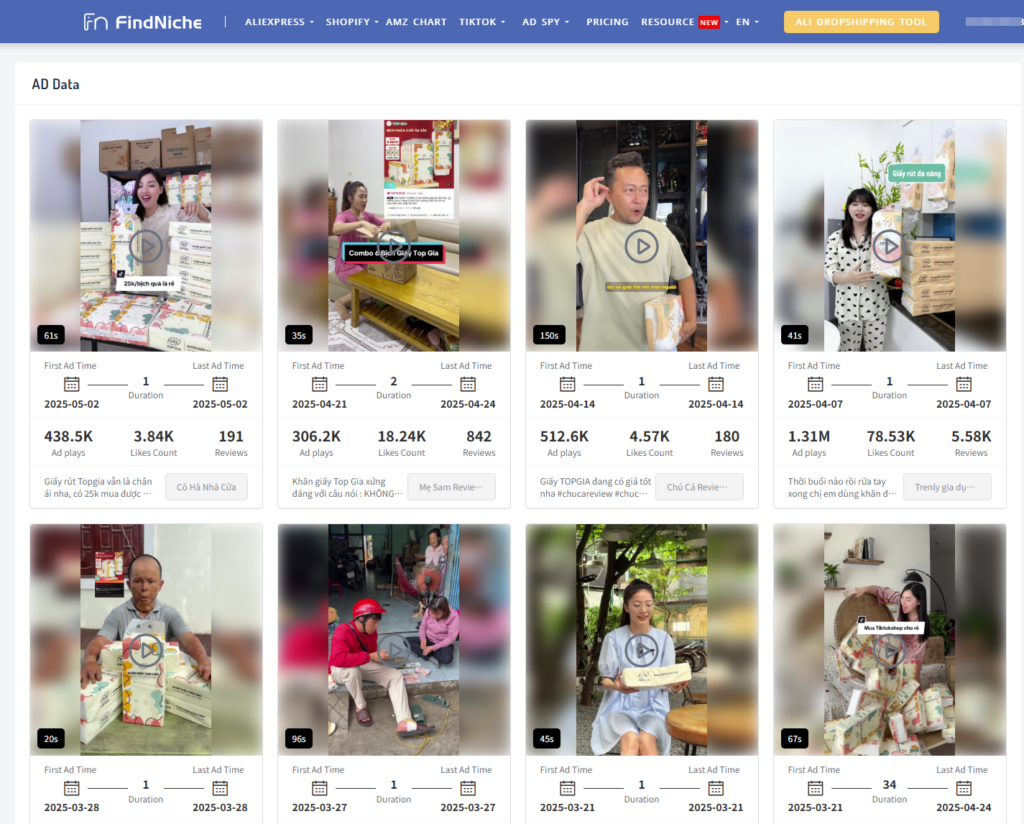
Task: Go to the AMZ Chart page
Action: [x=416, y=22]
